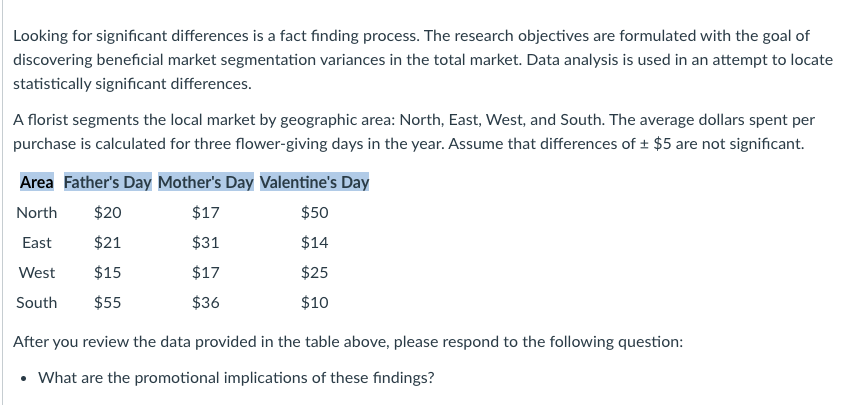Select the Valentine's Day column header
Viewport: 845px width, 405px height.
314,183
